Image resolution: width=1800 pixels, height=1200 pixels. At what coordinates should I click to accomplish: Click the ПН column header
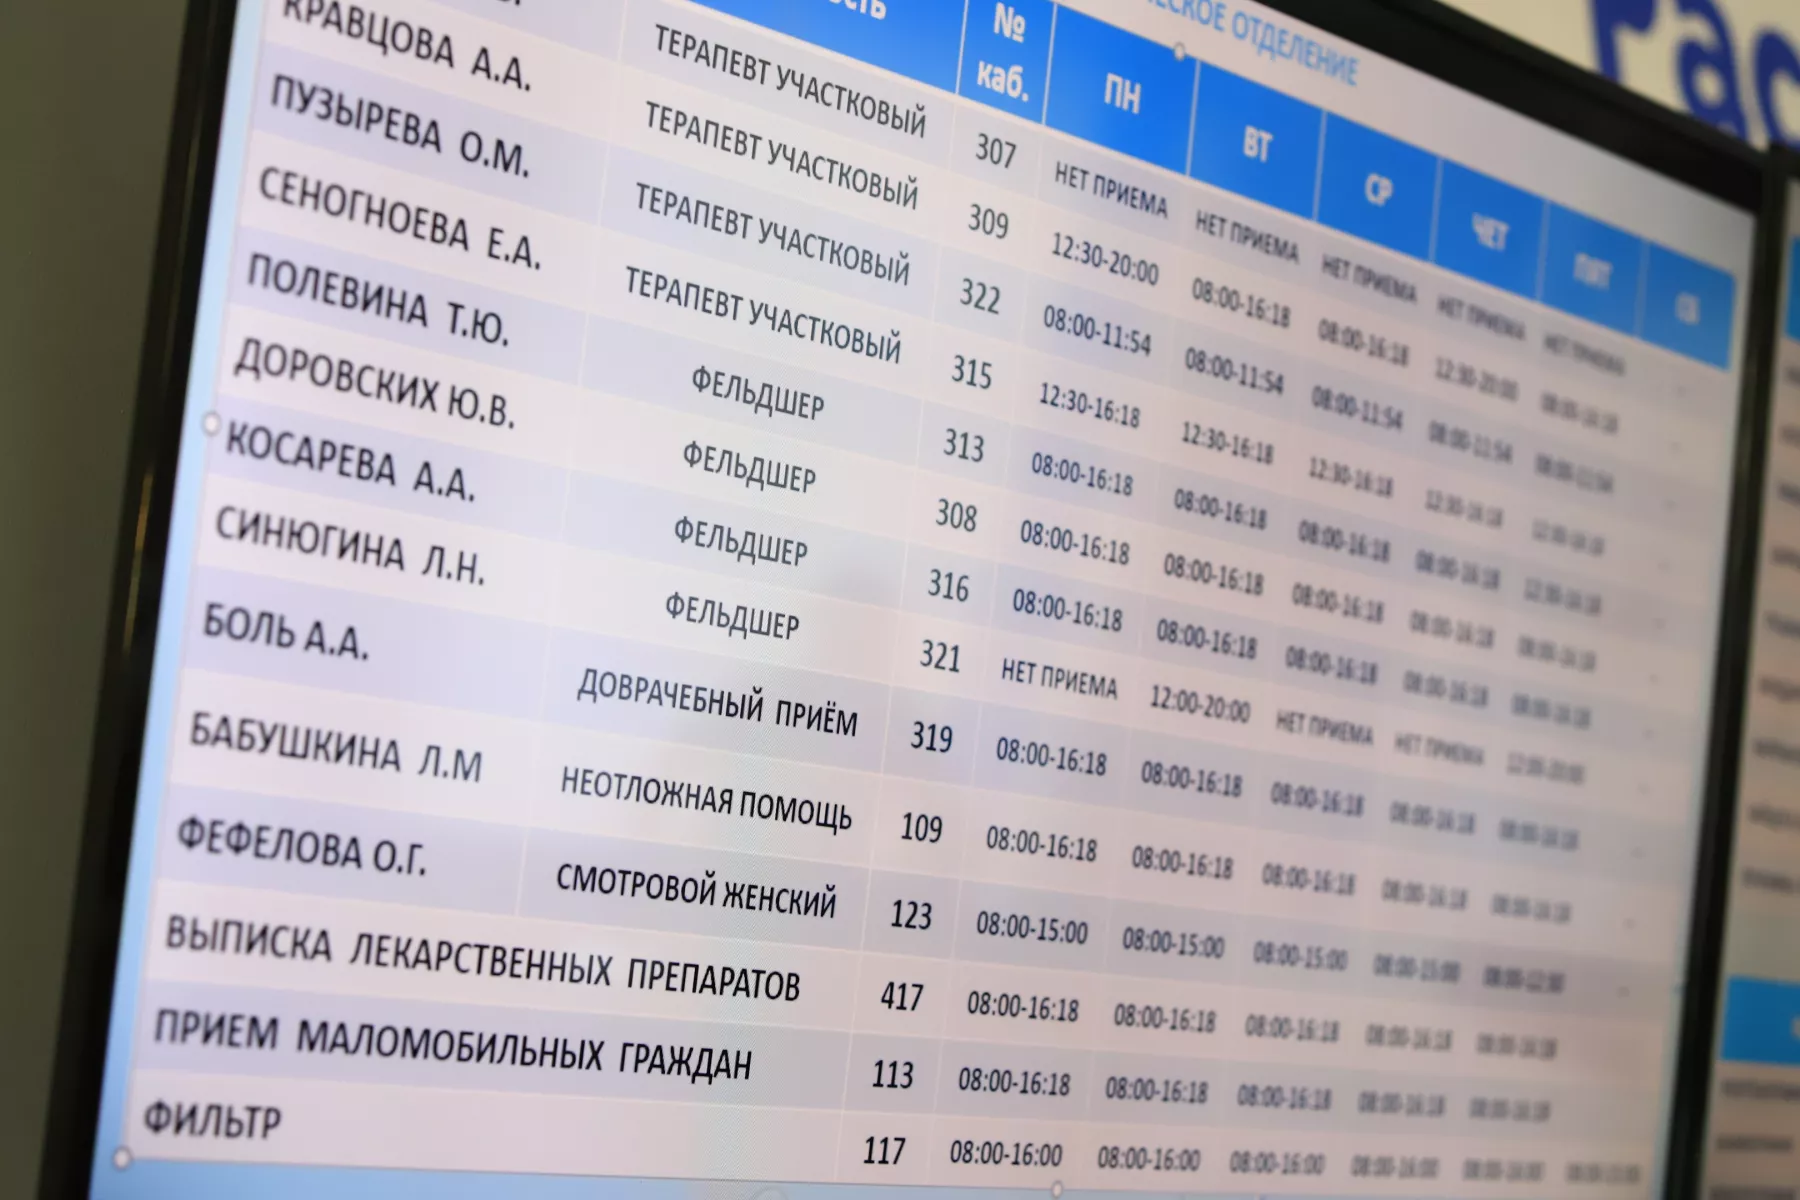click(x=1121, y=95)
